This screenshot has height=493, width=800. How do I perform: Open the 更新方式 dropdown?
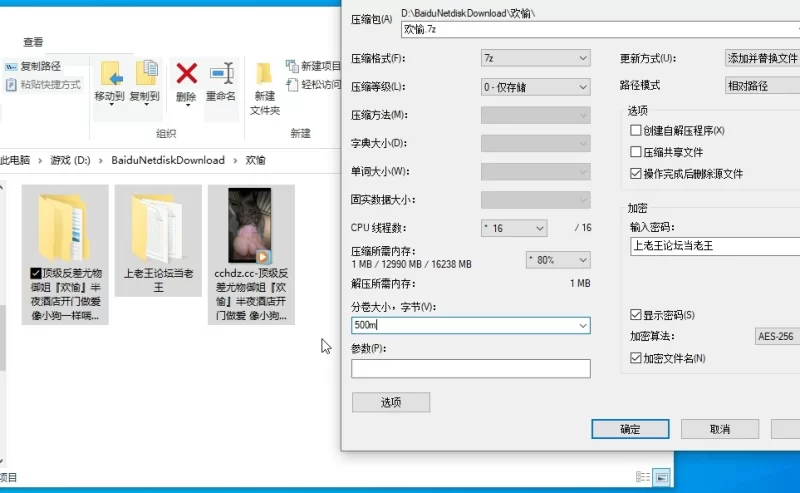[762, 58]
